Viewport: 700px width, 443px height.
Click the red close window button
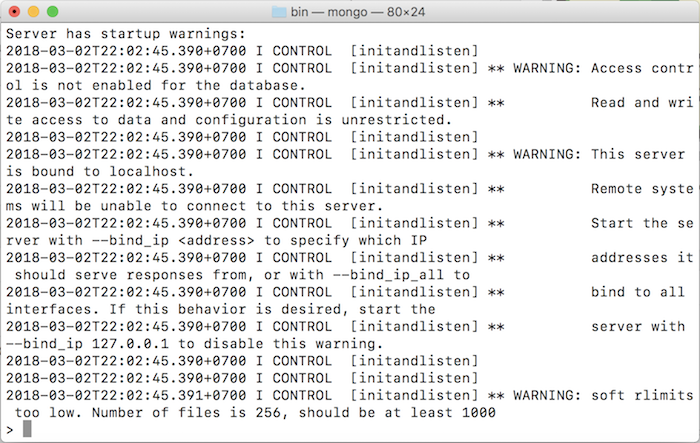coord(14,12)
